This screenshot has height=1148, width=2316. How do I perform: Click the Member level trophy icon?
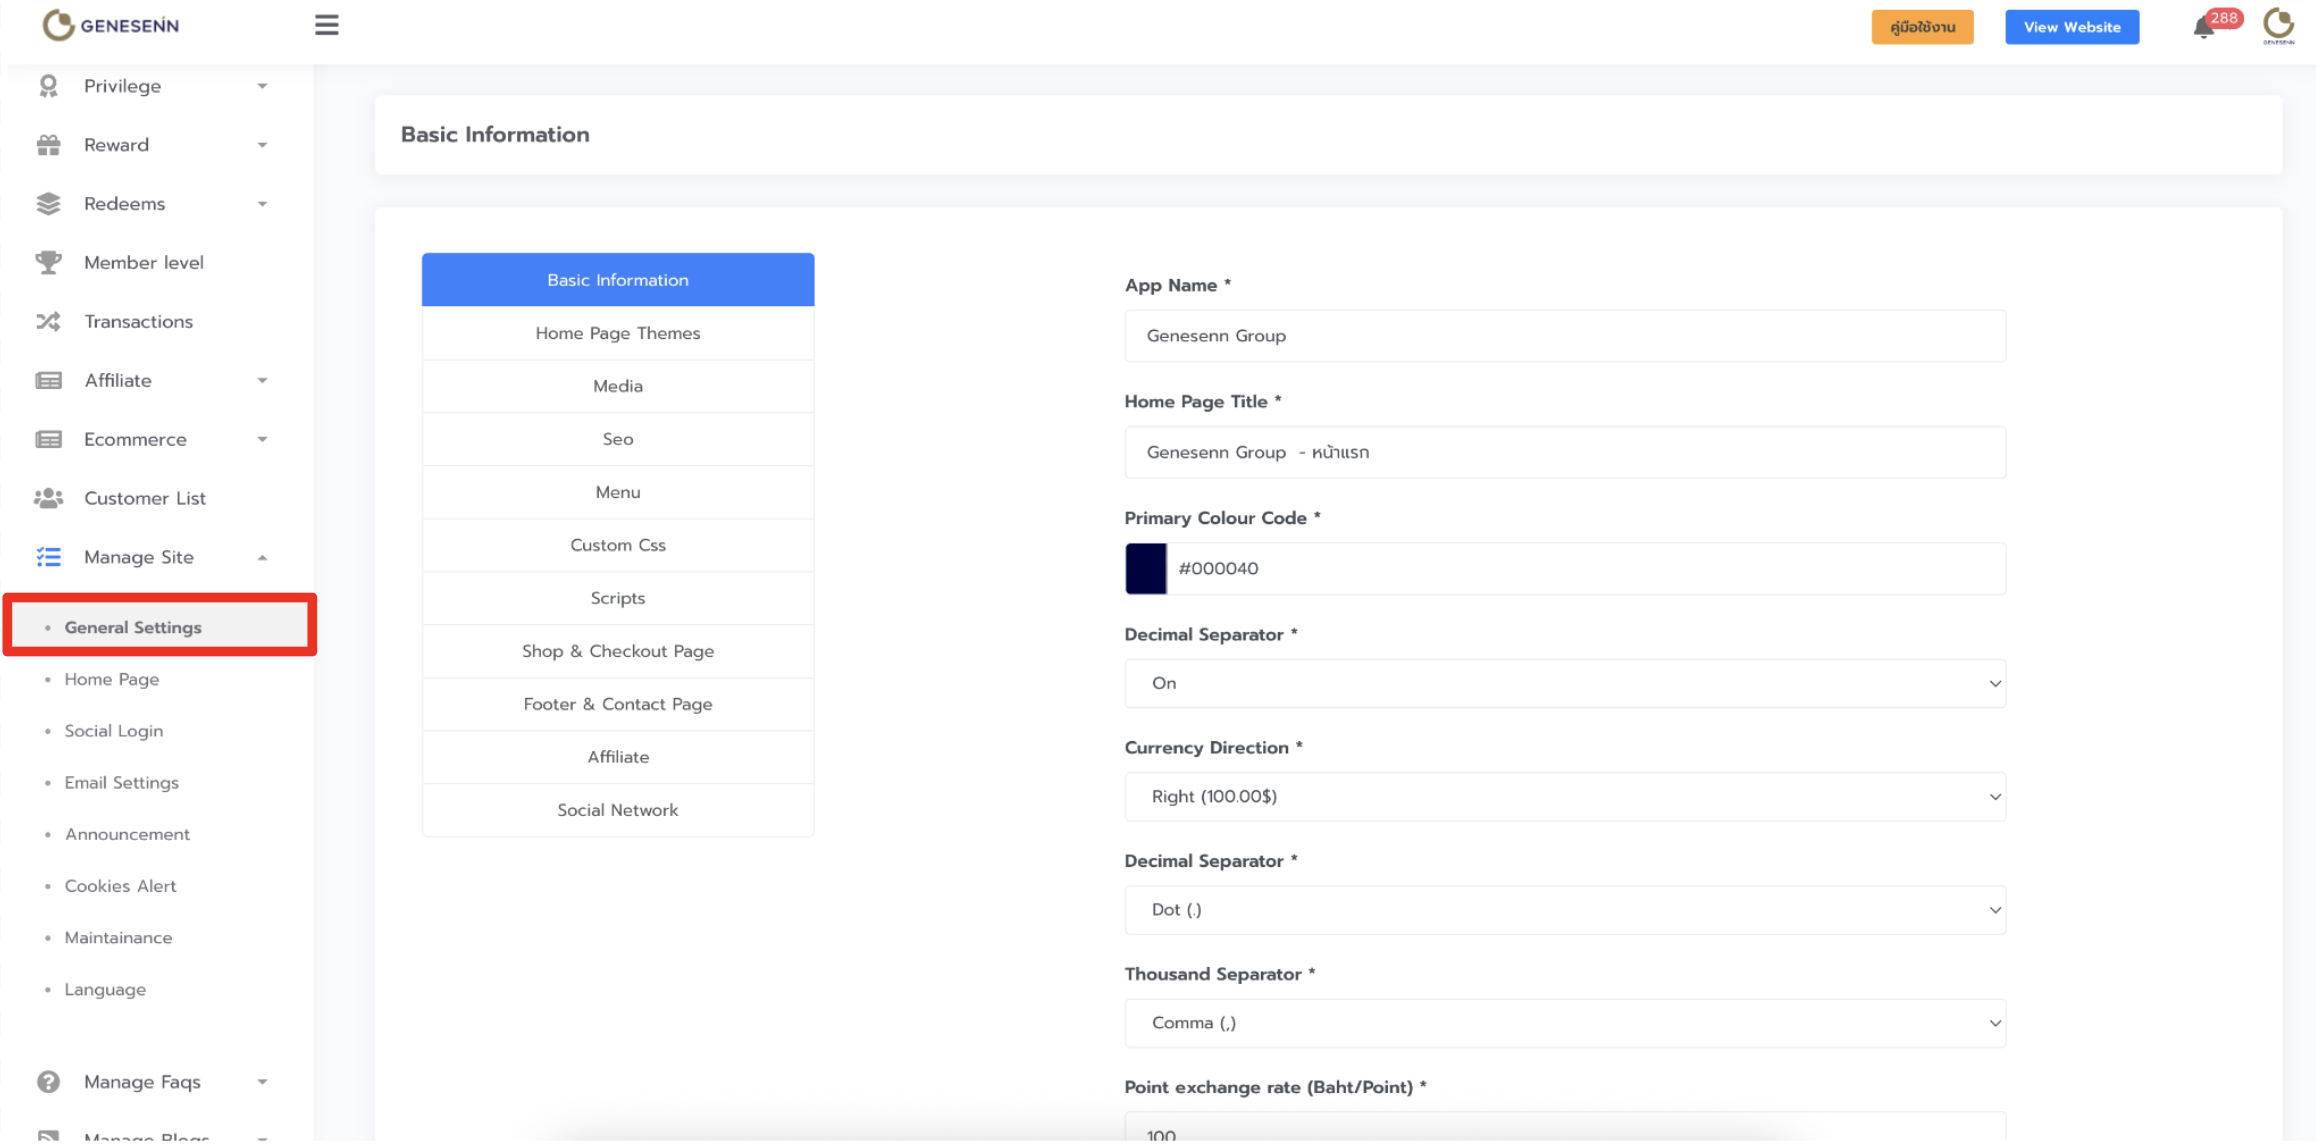pyautogui.click(x=48, y=262)
